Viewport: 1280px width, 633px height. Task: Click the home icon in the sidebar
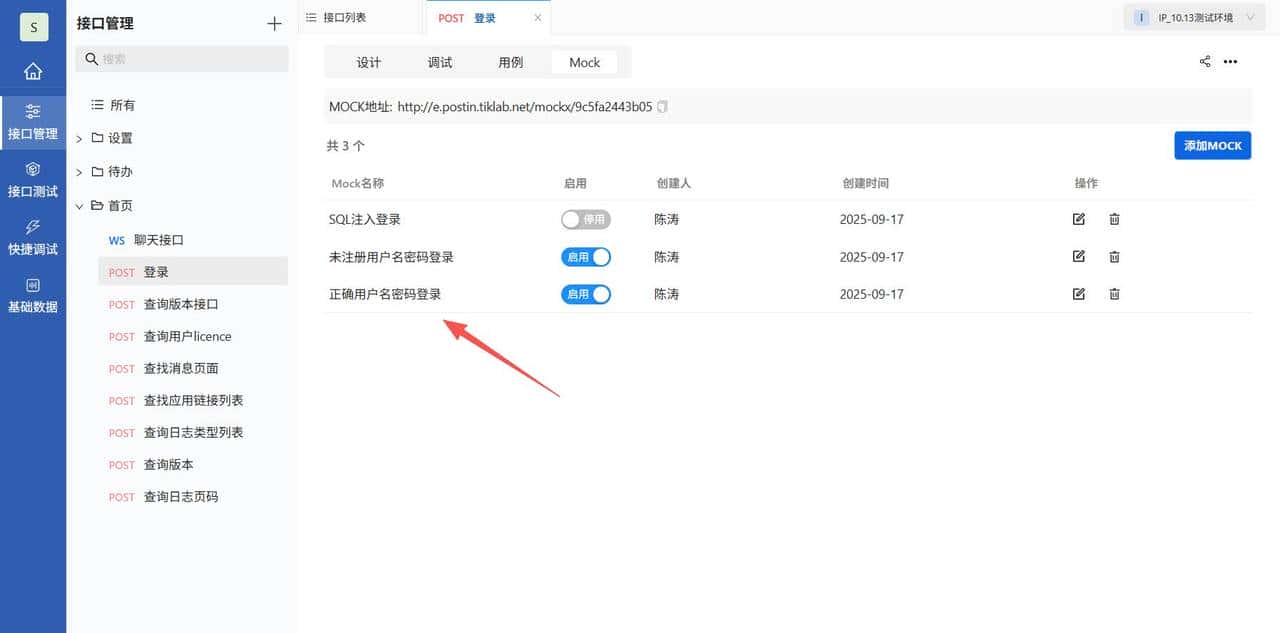[x=33, y=71]
